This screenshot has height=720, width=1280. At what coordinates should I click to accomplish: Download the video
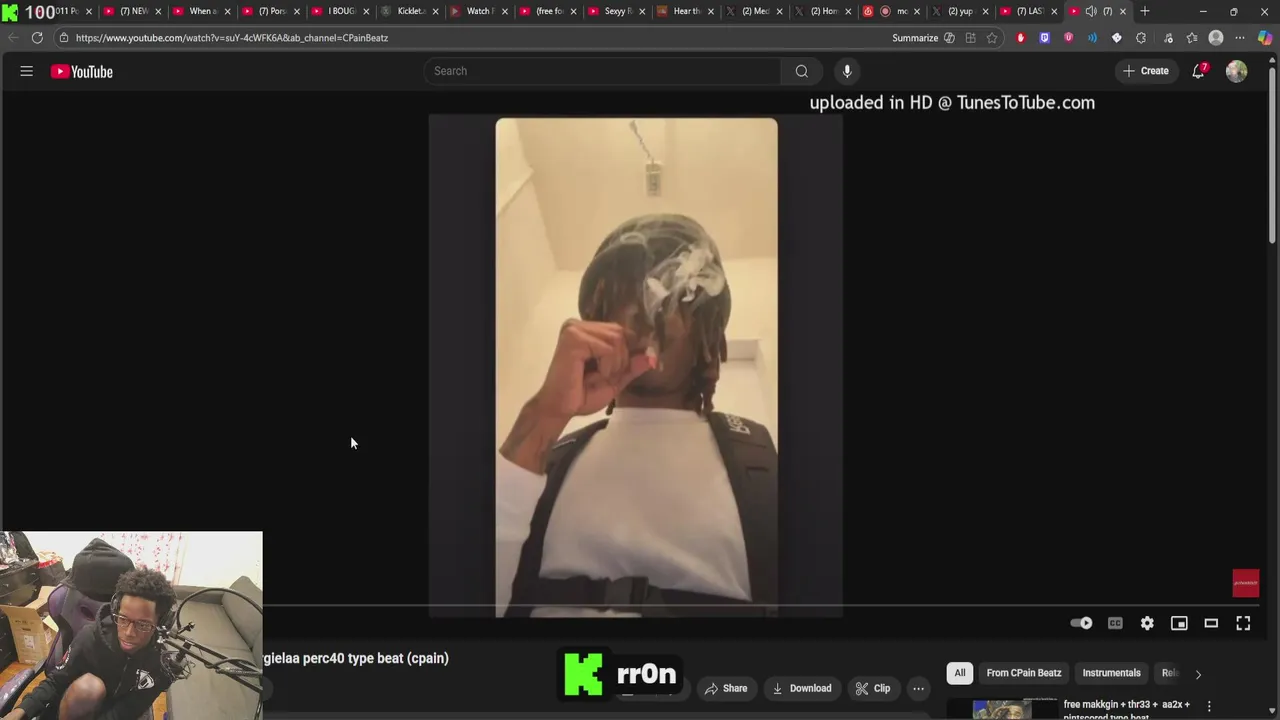(x=802, y=688)
